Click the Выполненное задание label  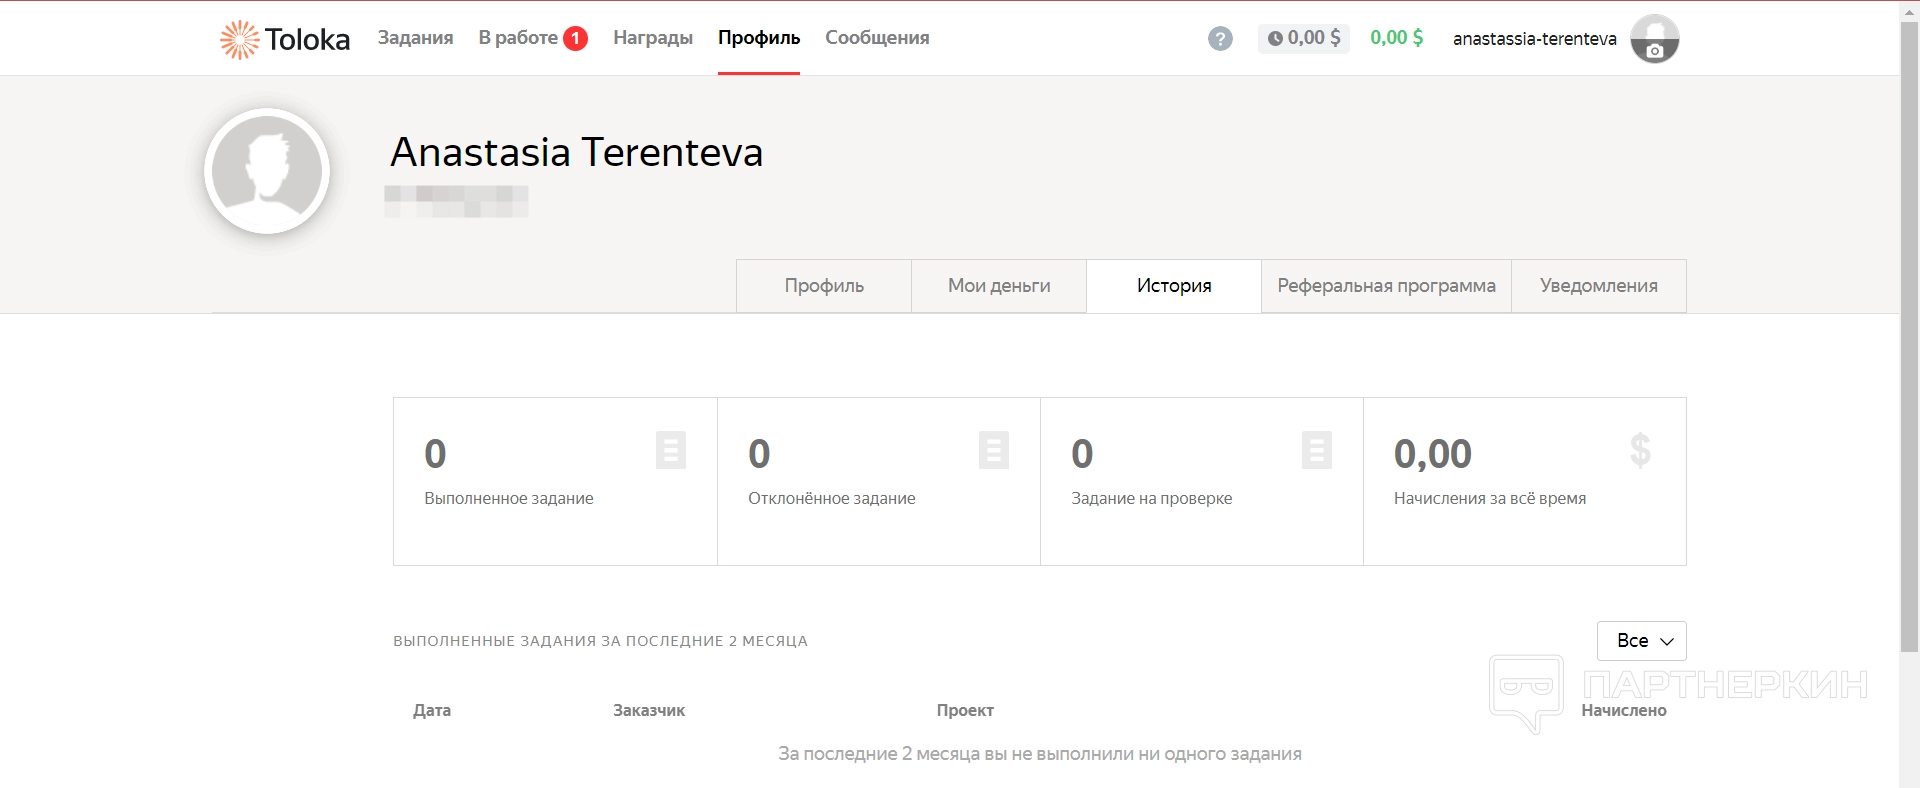click(509, 498)
